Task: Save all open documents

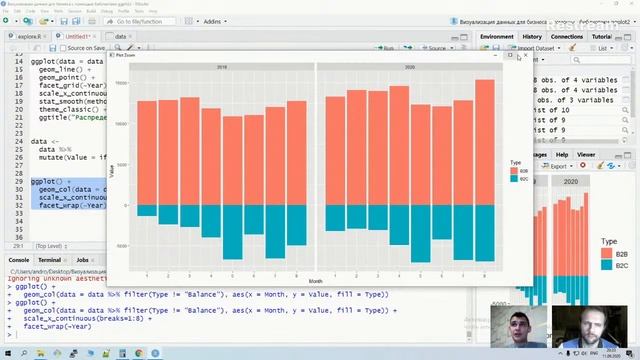Action: [76, 21]
